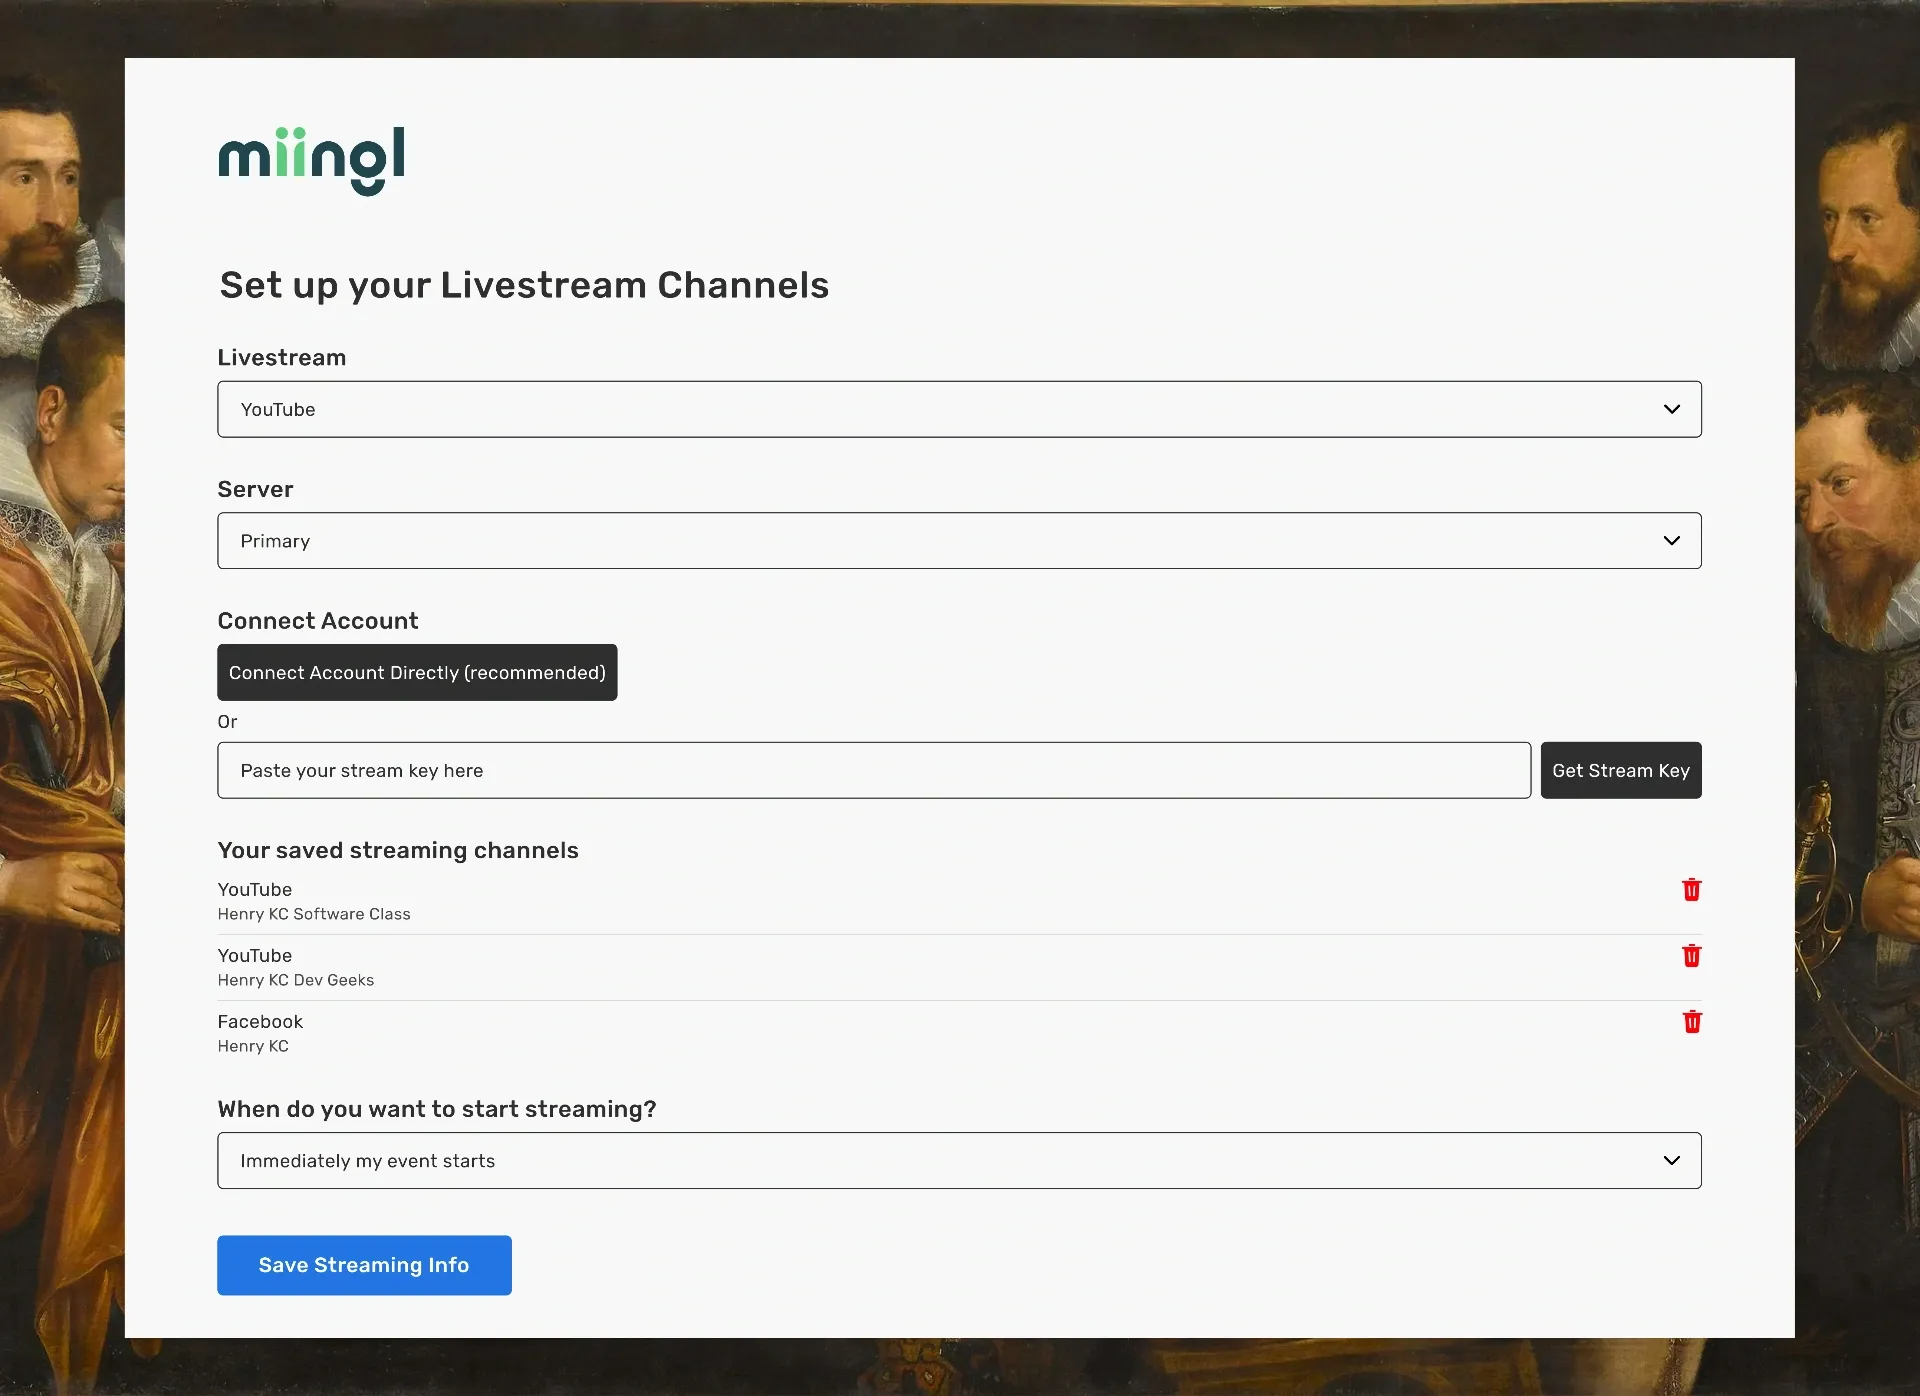Screen dimensions: 1920x1396
Task: Click the Connect Account label
Action: (x=318, y=620)
